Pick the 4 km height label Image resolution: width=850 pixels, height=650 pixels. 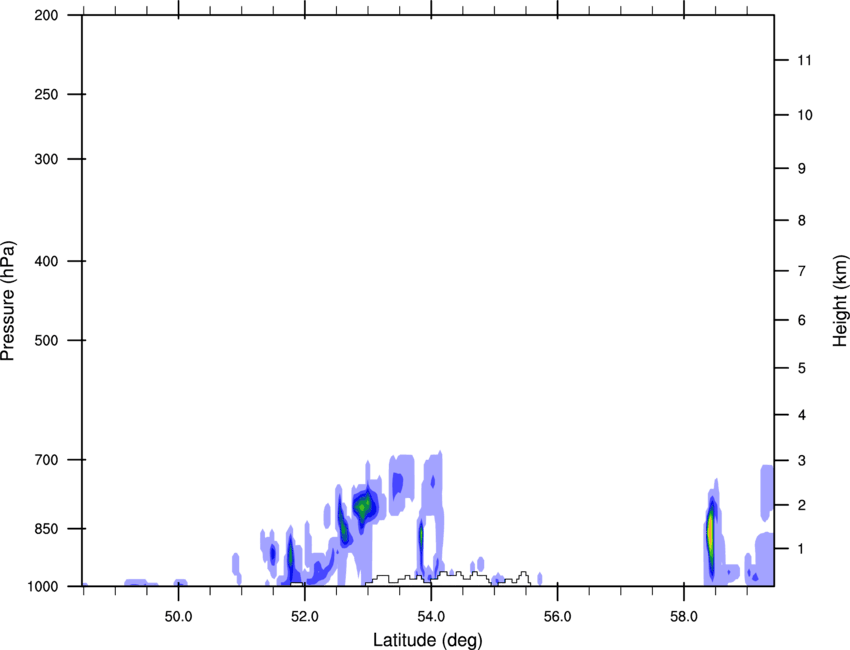click(x=802, y=415)
